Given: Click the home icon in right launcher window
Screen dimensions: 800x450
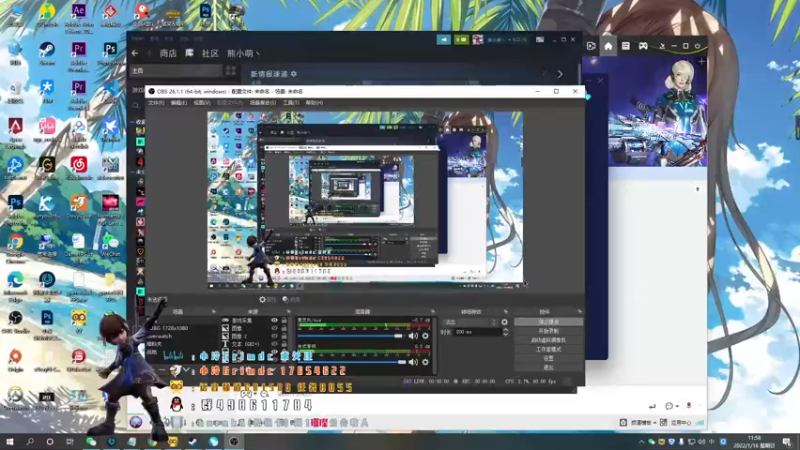Looking at the screenshot, I should point(608,46).
